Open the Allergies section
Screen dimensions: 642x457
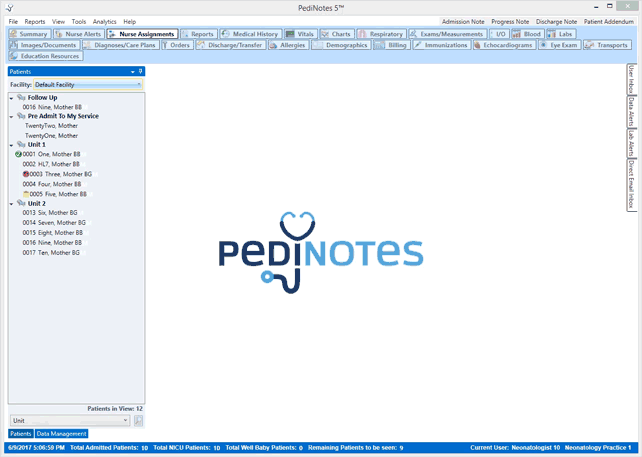pos(288,45)
